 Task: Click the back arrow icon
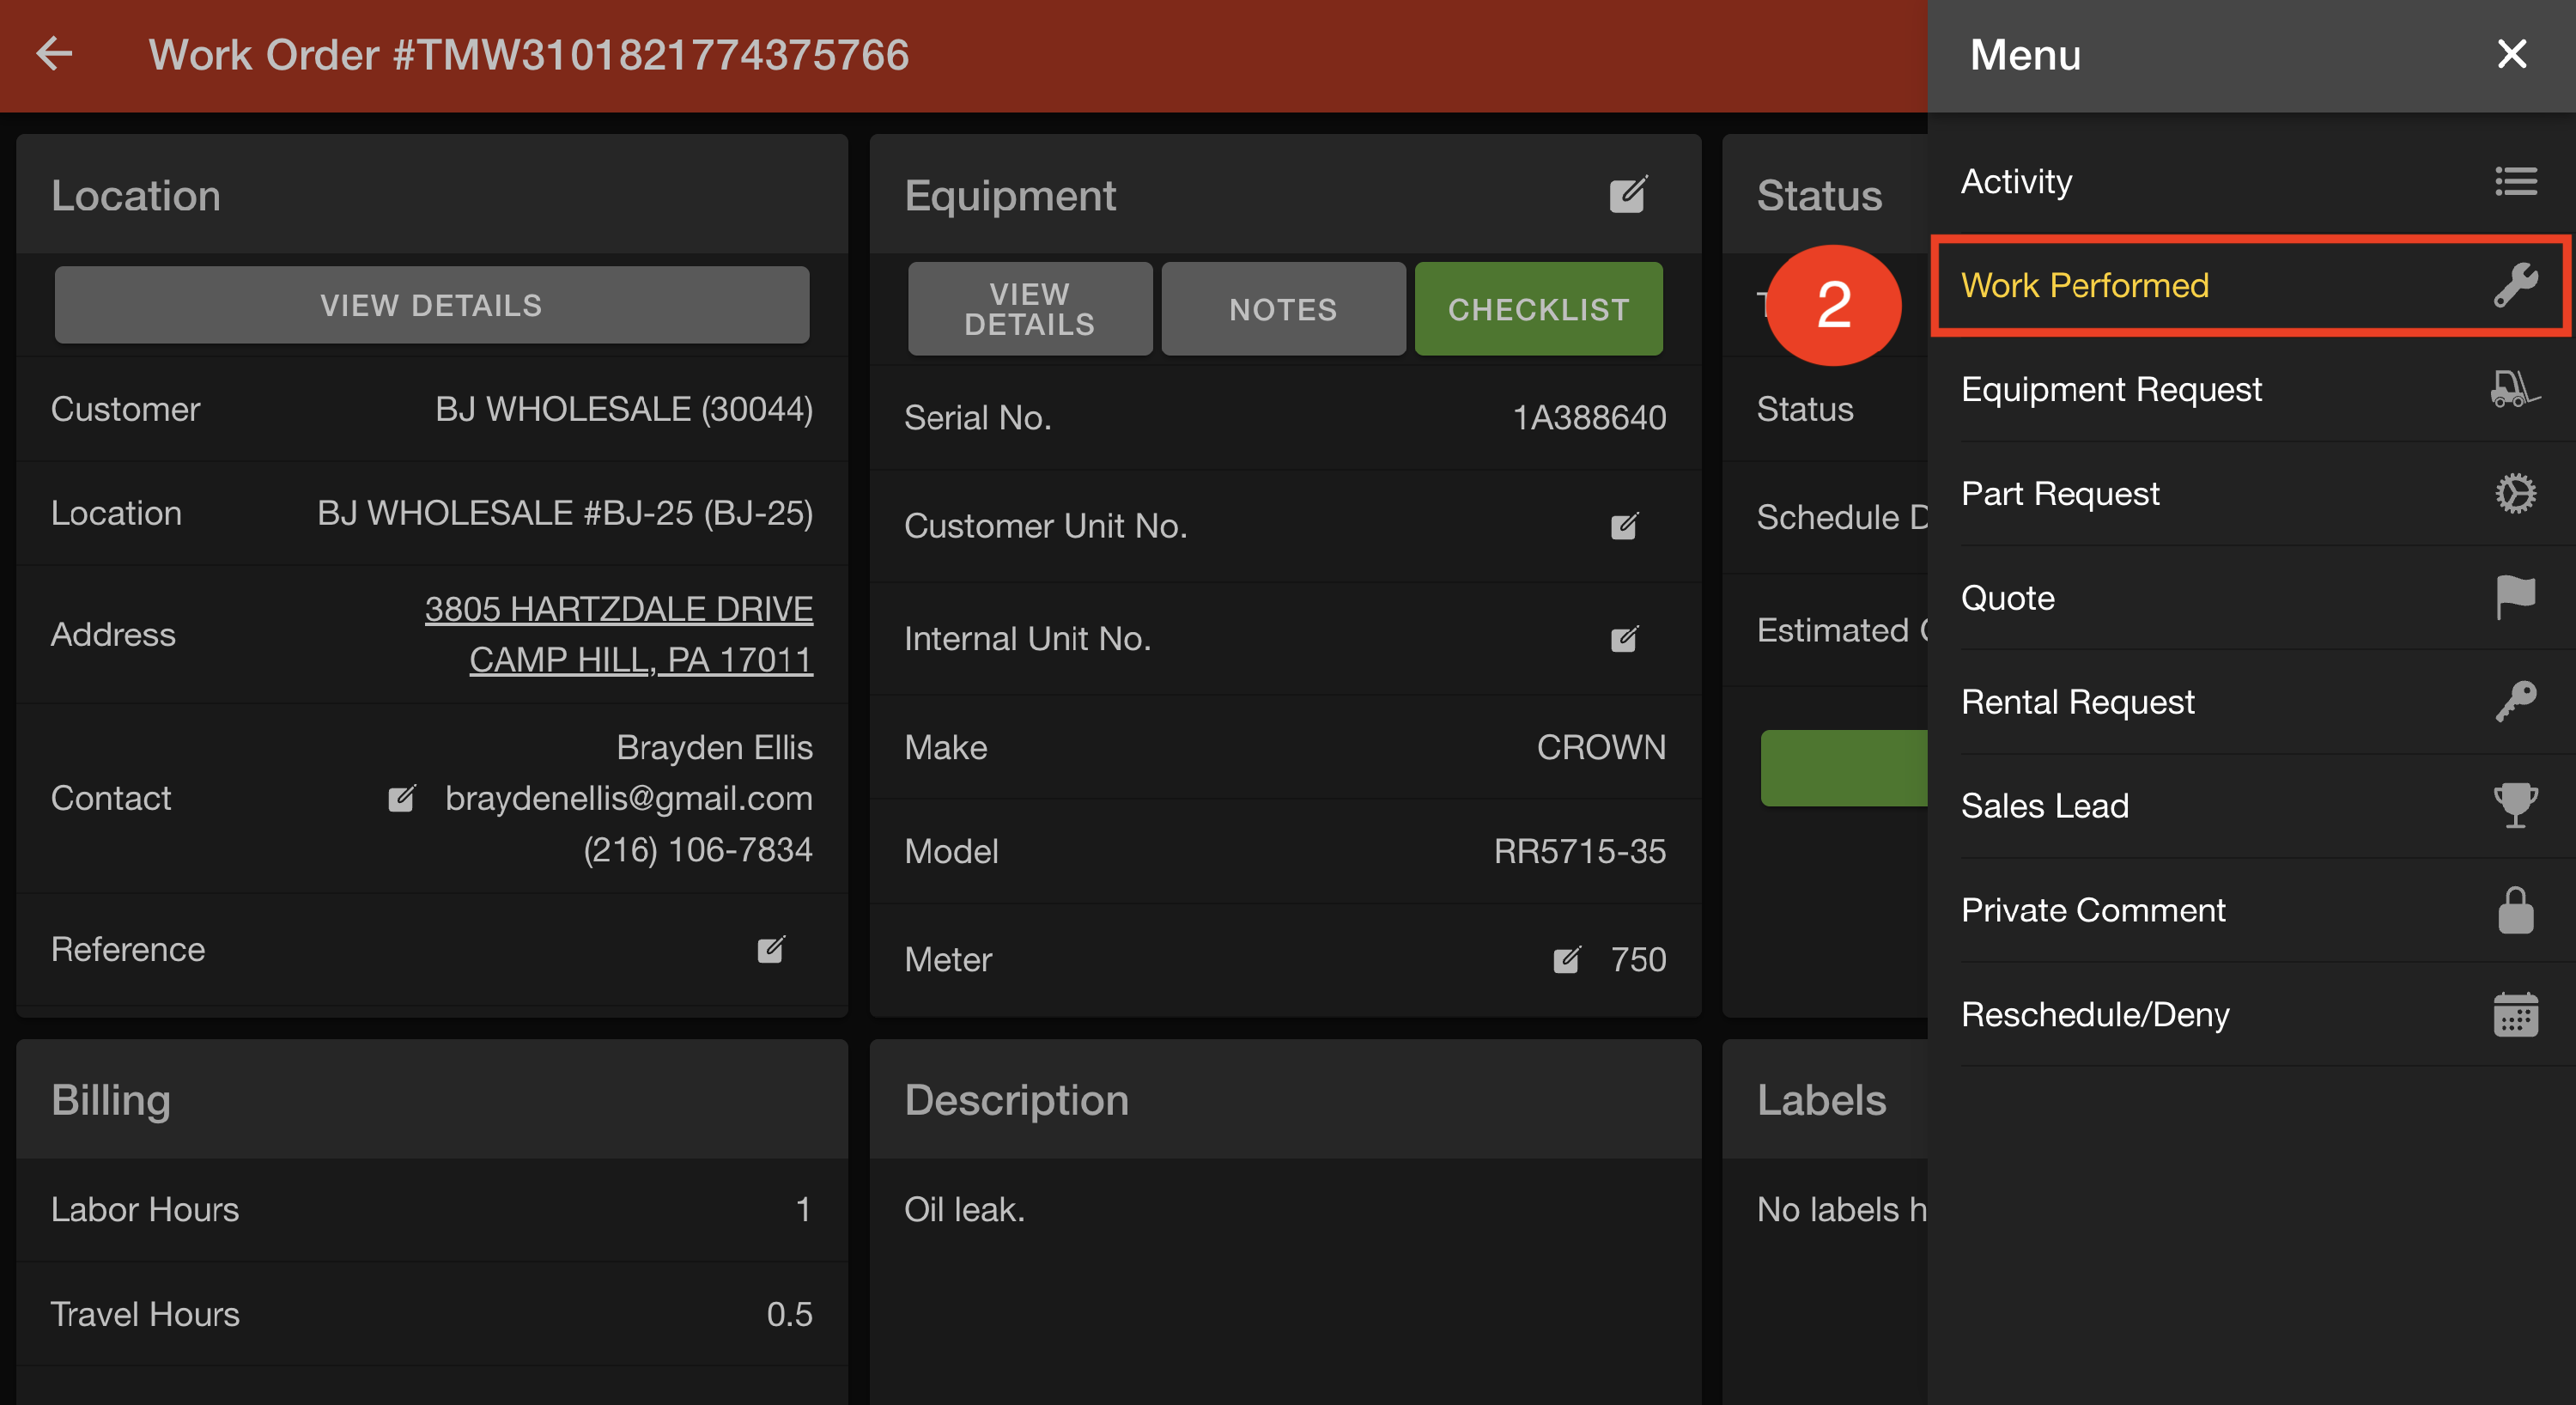click(x=54, y=54)
